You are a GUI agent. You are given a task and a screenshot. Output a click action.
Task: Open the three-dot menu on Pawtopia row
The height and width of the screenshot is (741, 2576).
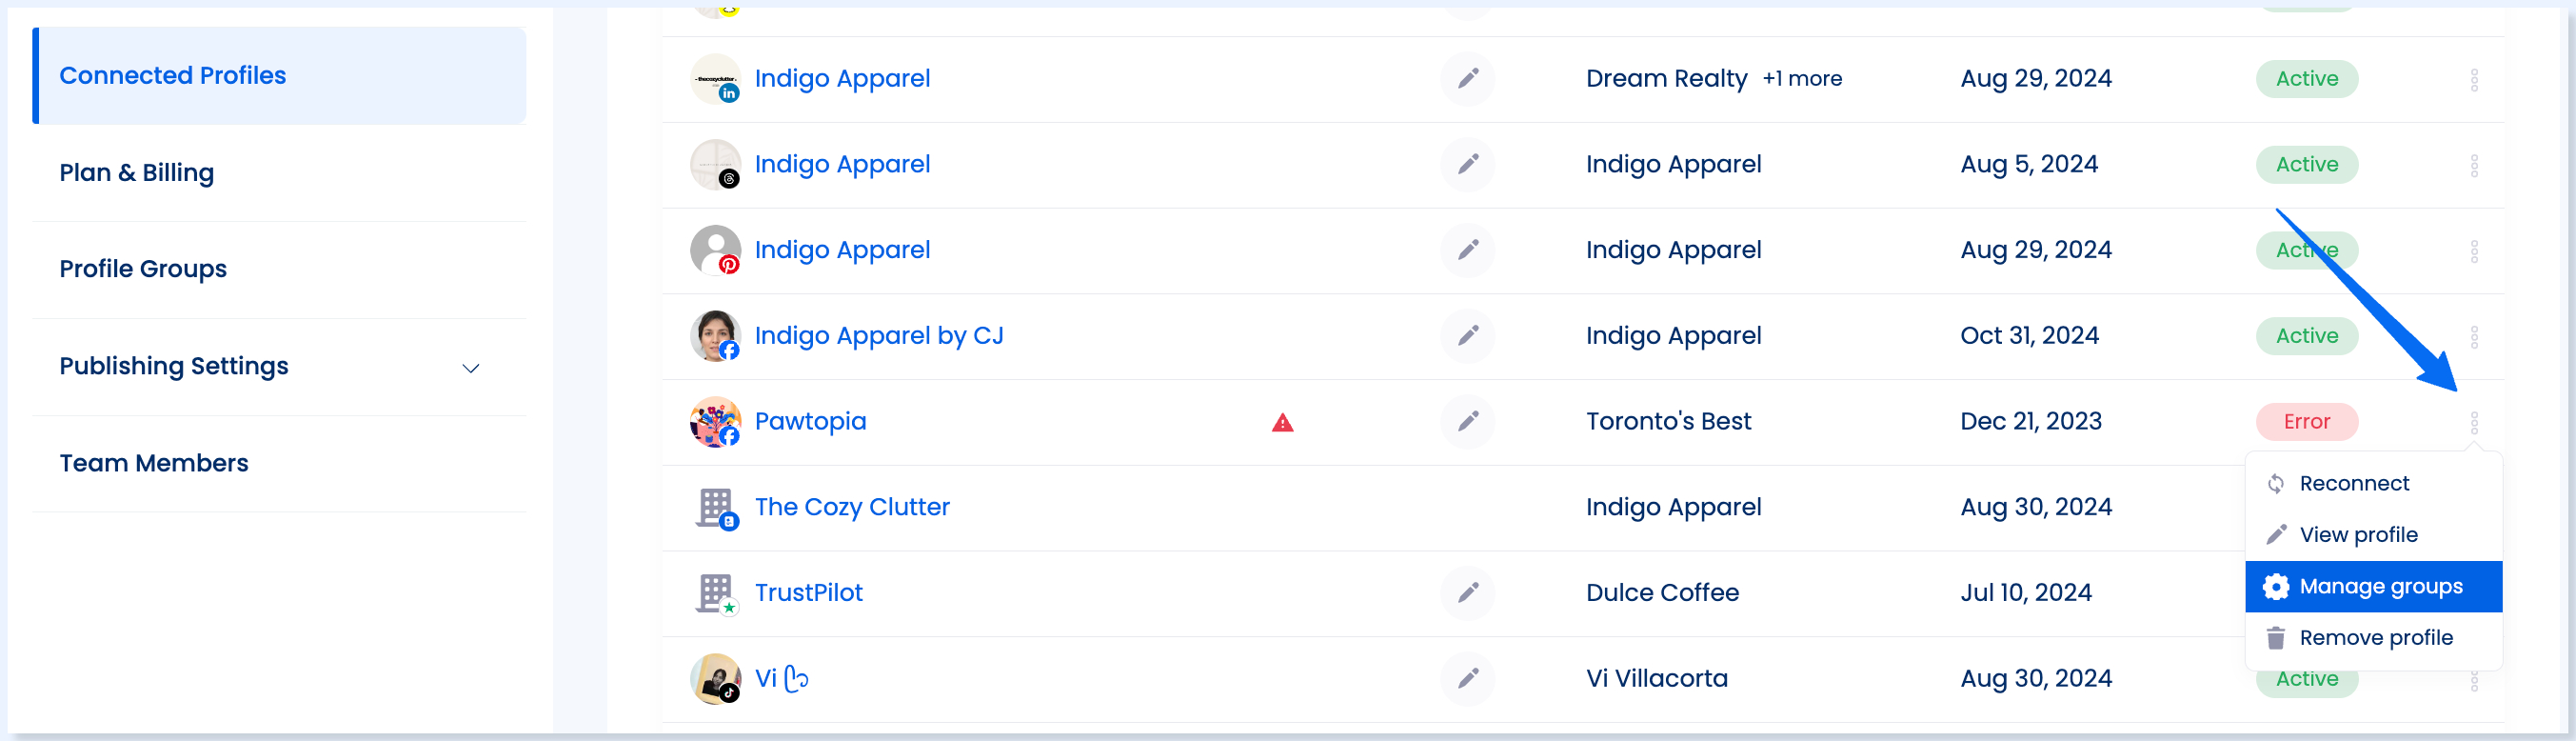2473,422
